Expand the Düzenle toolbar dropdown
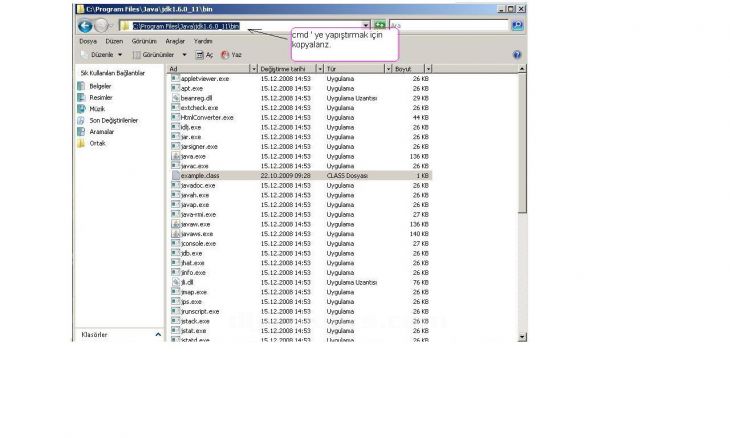This screenshot has width=730, height=438. 120,55
